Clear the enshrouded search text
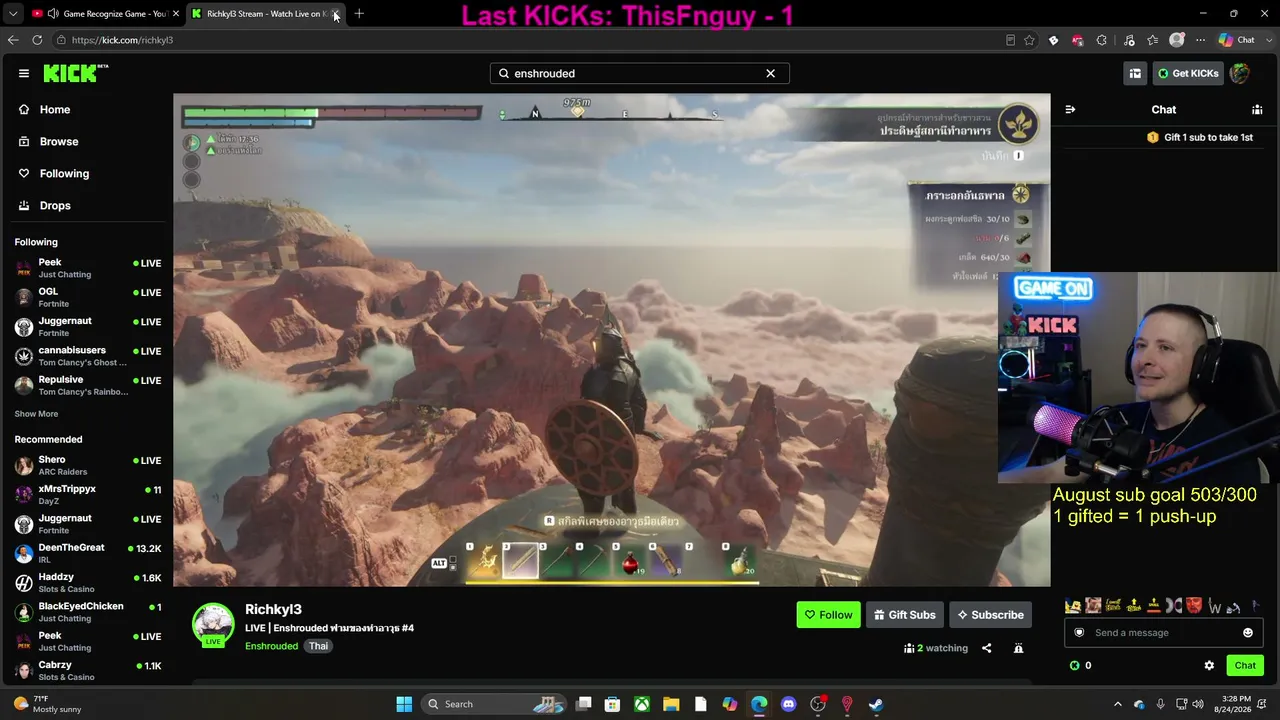The width and height of the screenshot is (1280, 720). 770,73
